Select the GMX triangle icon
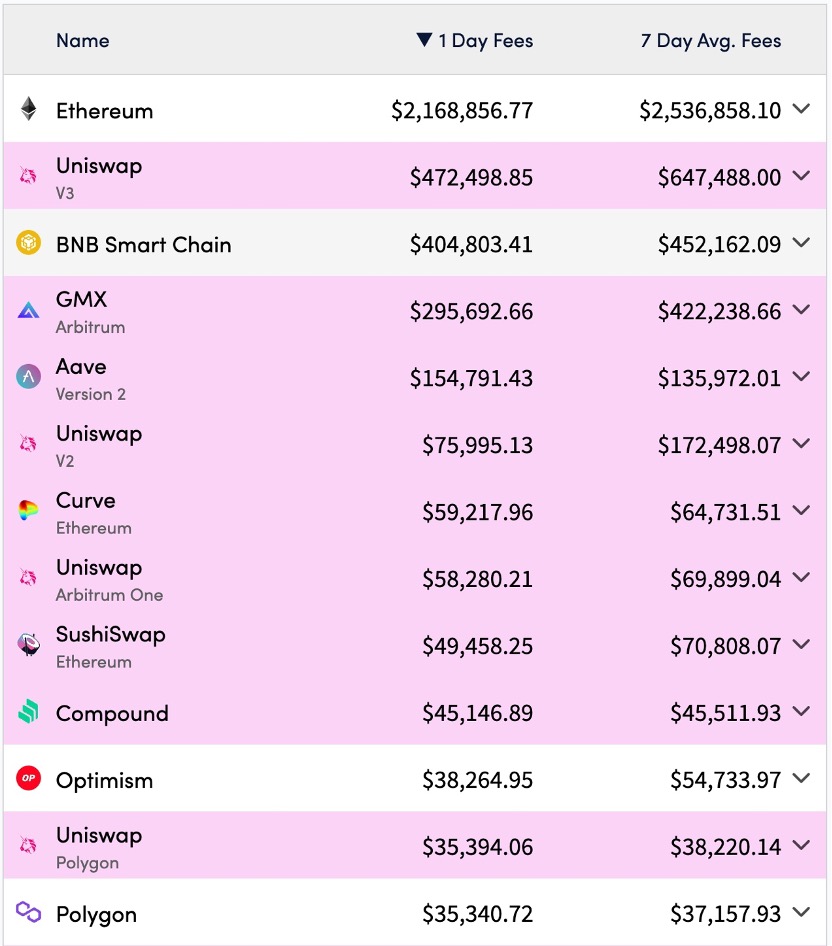Image resolution: width=832 pixels, height=946 pixels. 28,310
